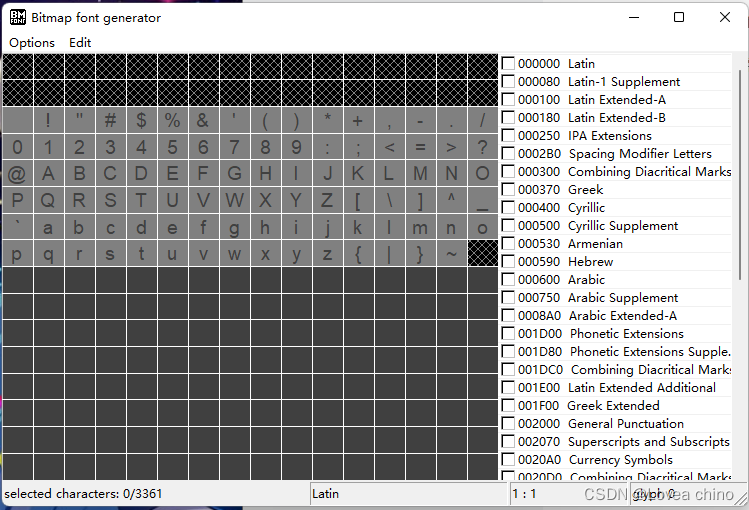
Task: Select the uppercase A glyph
Action: pyautogui.click(x=49, y=173)
